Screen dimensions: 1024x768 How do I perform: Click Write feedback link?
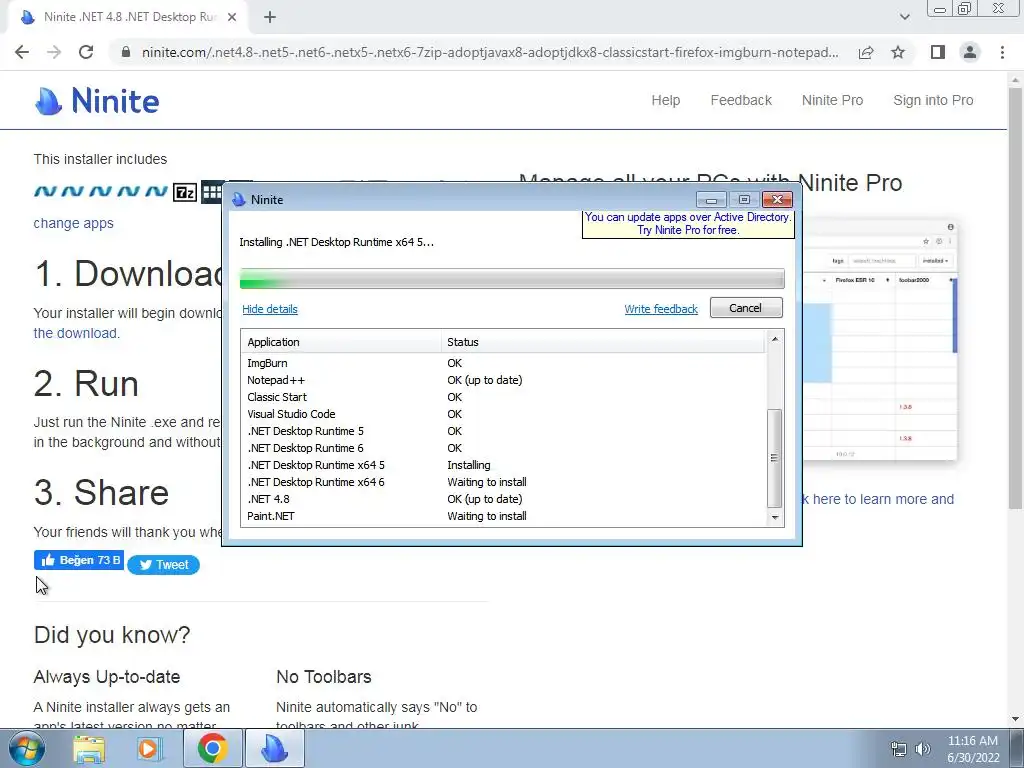(x=661, y=309)
